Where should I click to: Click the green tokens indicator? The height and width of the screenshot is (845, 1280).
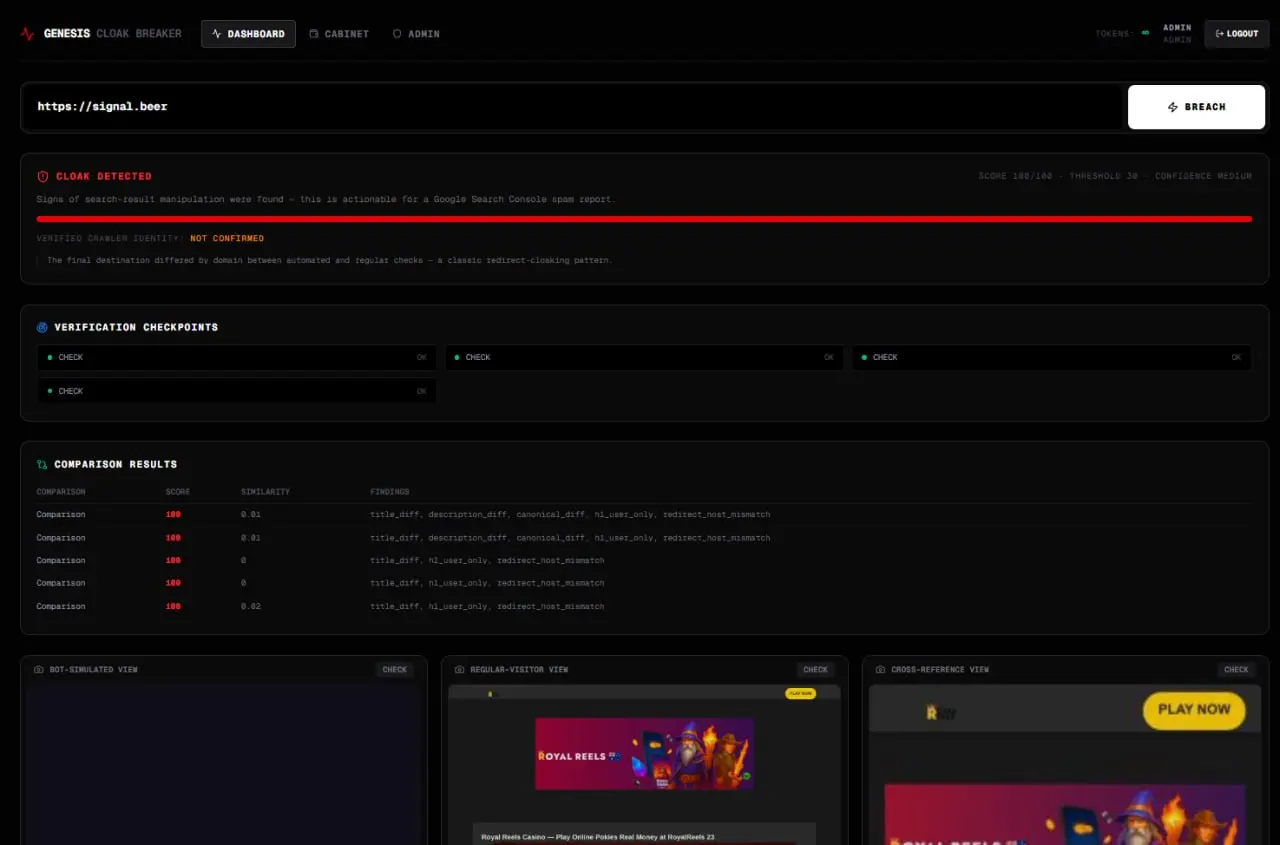(1145, 33)
